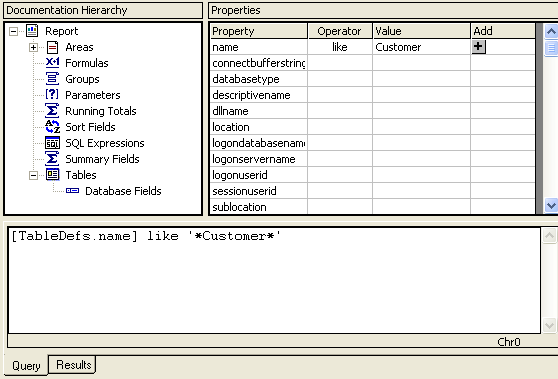The width and height of the screenshot is (558, 379).
Task: Switch to the Query tab
Action: click(26, 365)
